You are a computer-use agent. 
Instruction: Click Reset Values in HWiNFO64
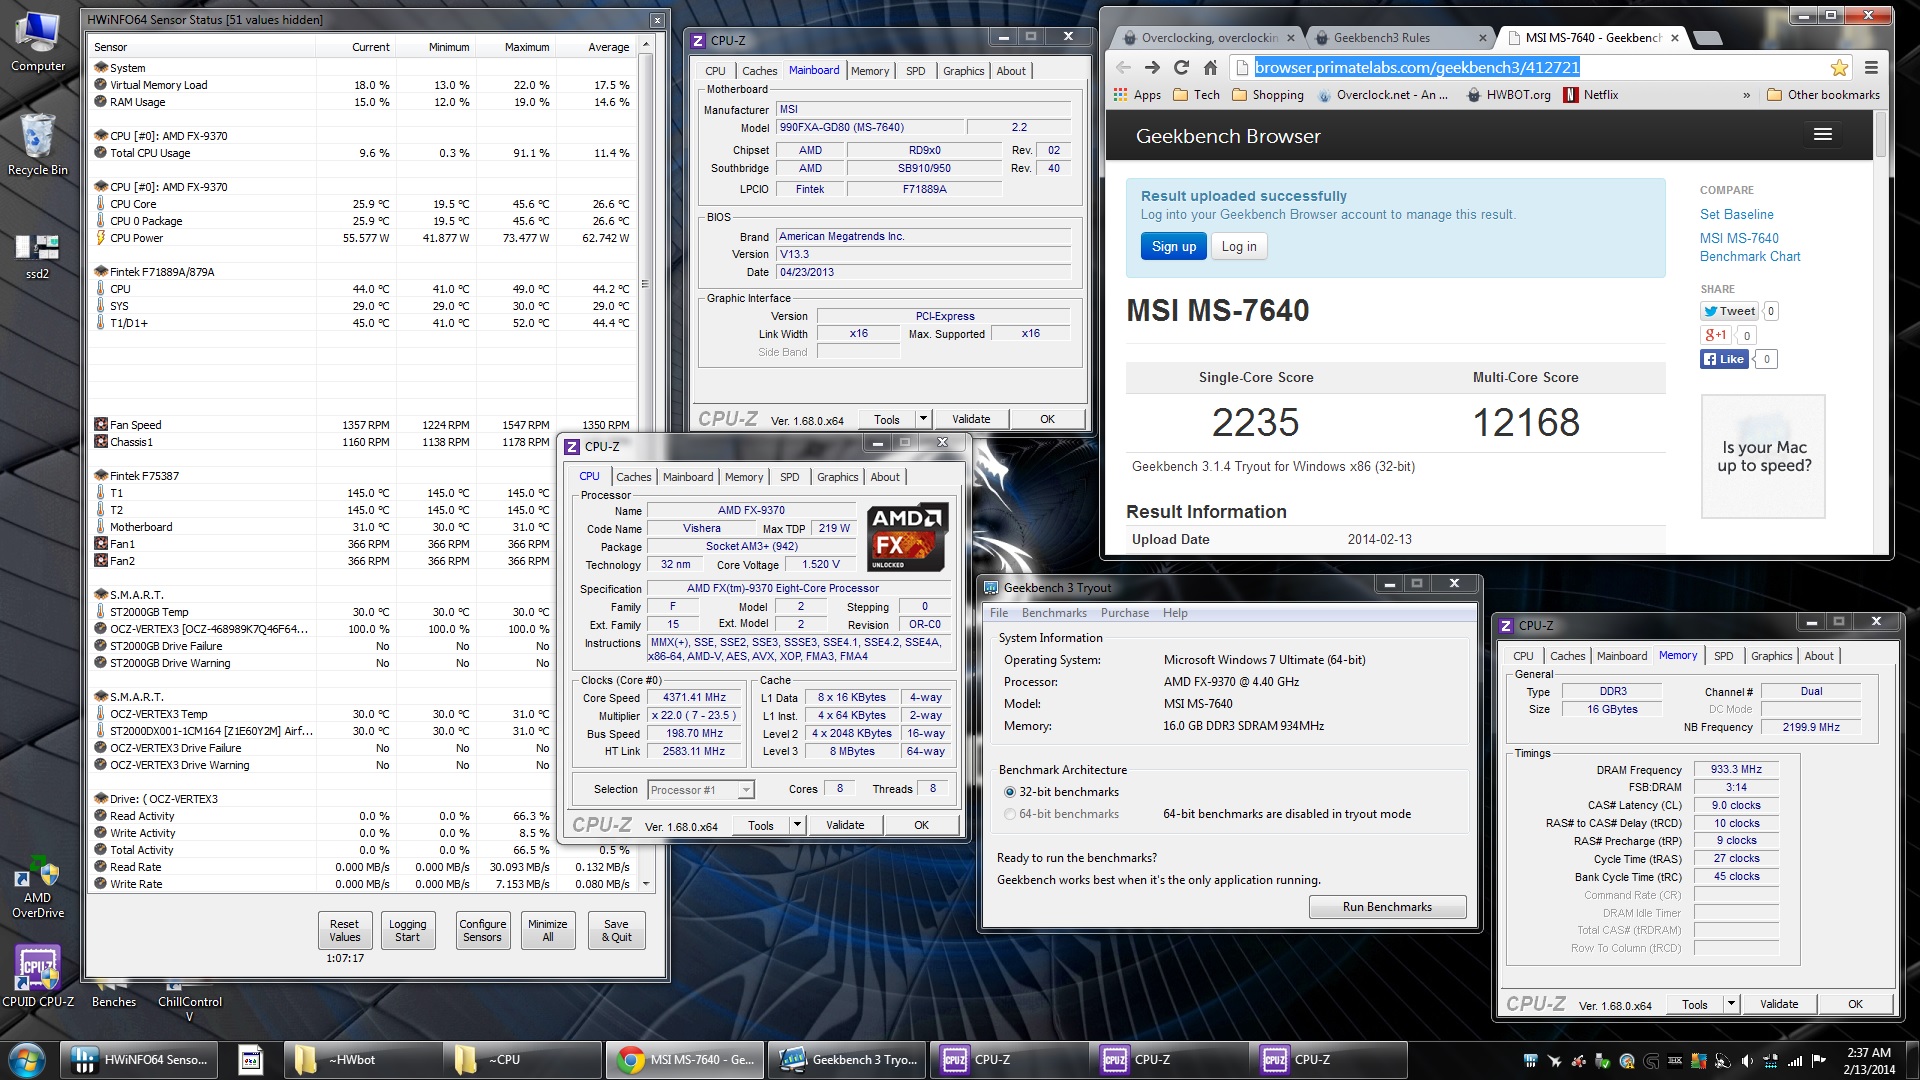coord(345,930)
